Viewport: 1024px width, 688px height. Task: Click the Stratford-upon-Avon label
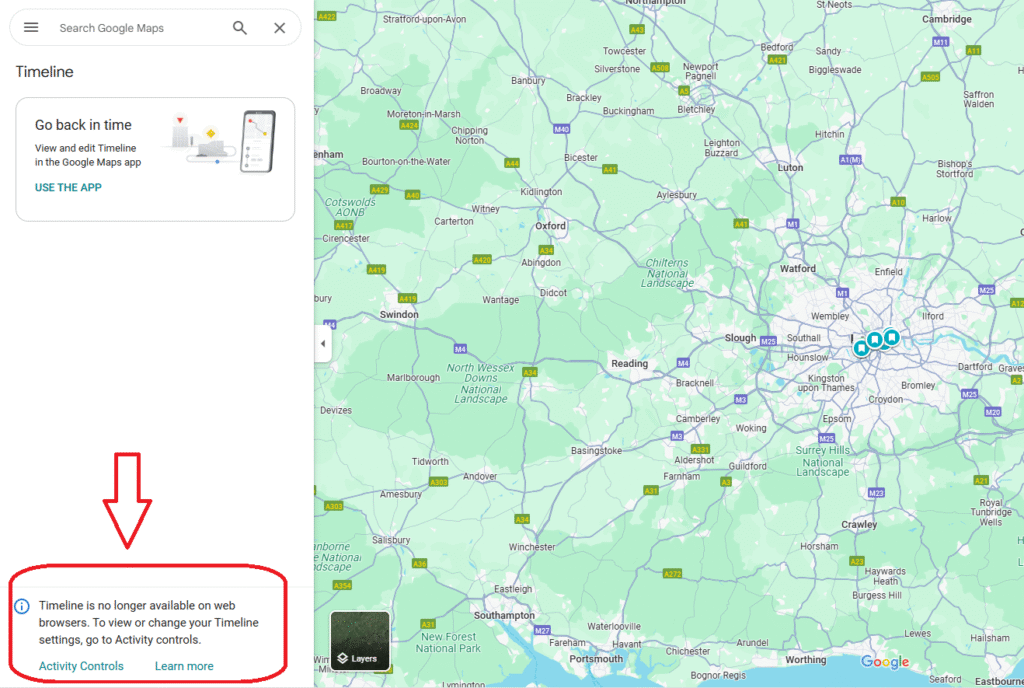(424, 19)
